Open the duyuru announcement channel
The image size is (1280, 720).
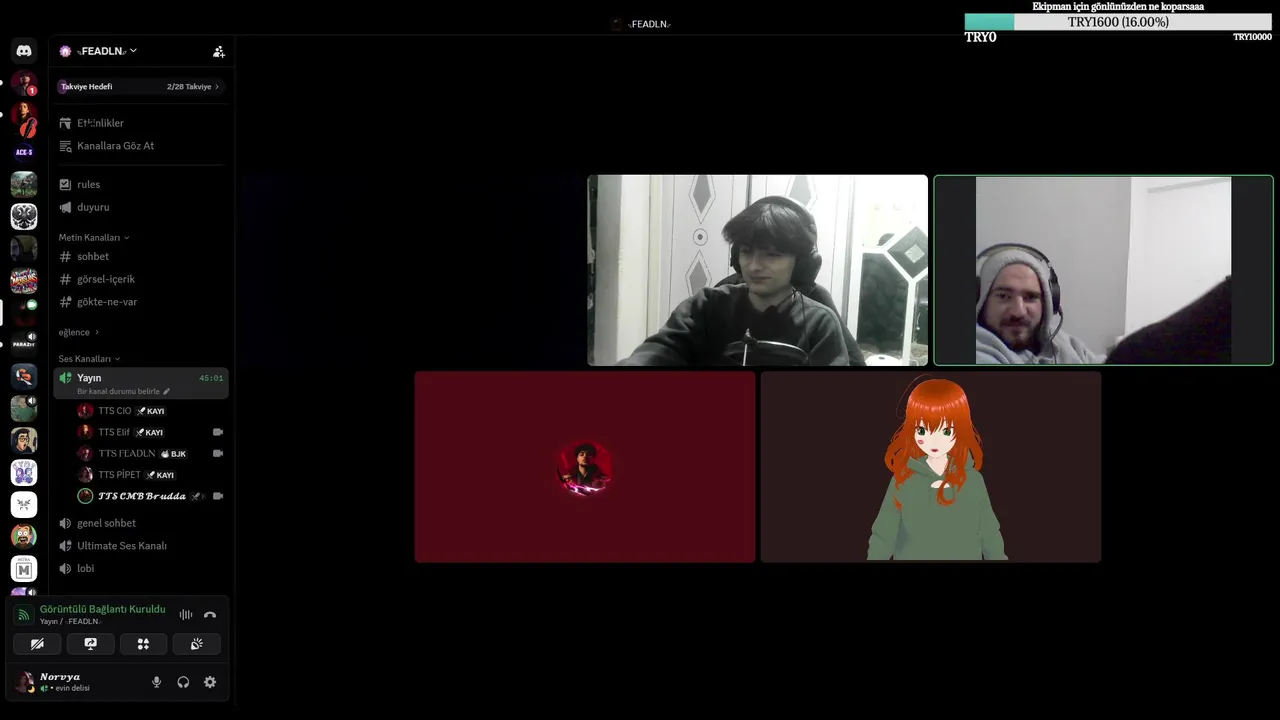(x=141, y=207)
